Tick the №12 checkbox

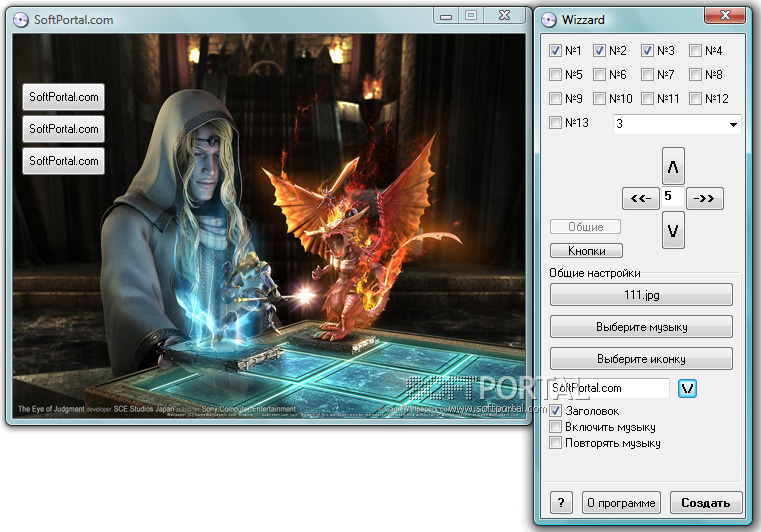(x=695, y=99)
